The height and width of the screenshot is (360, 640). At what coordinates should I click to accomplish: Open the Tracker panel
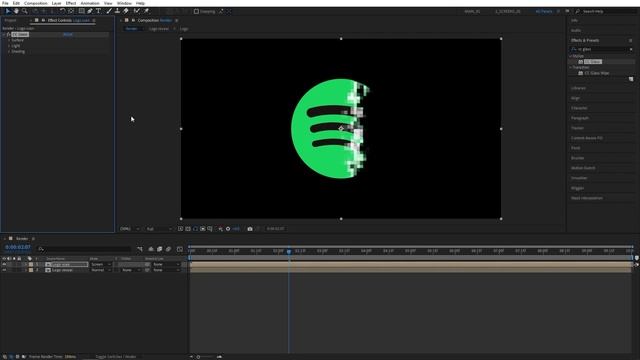[x=578, y=128]
